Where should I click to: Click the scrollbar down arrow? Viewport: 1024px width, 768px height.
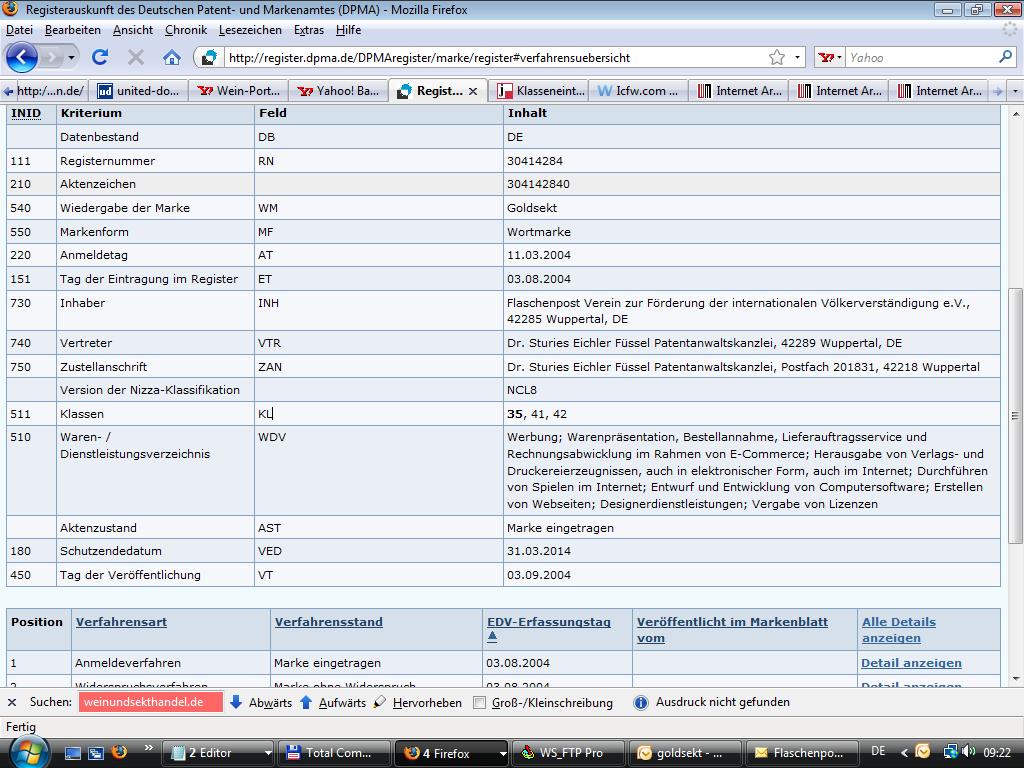[1015, 679]
